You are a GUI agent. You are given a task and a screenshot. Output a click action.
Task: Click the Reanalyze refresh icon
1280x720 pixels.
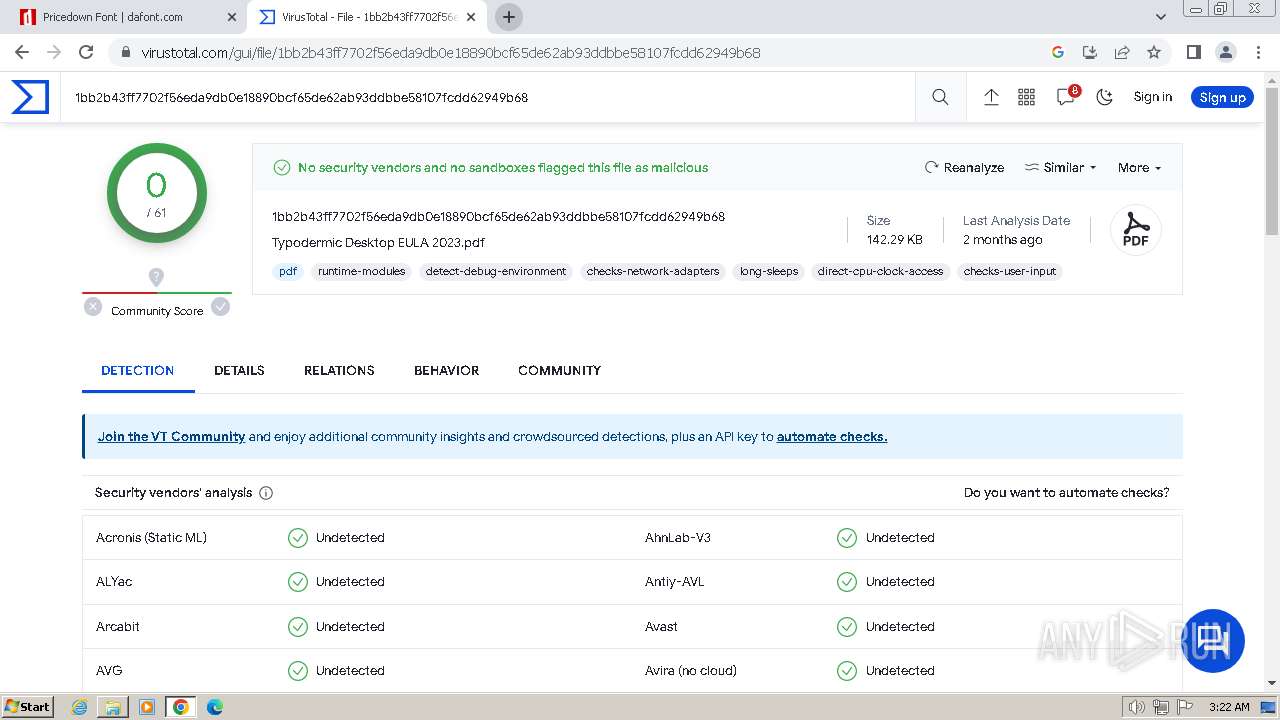[932, 167]
